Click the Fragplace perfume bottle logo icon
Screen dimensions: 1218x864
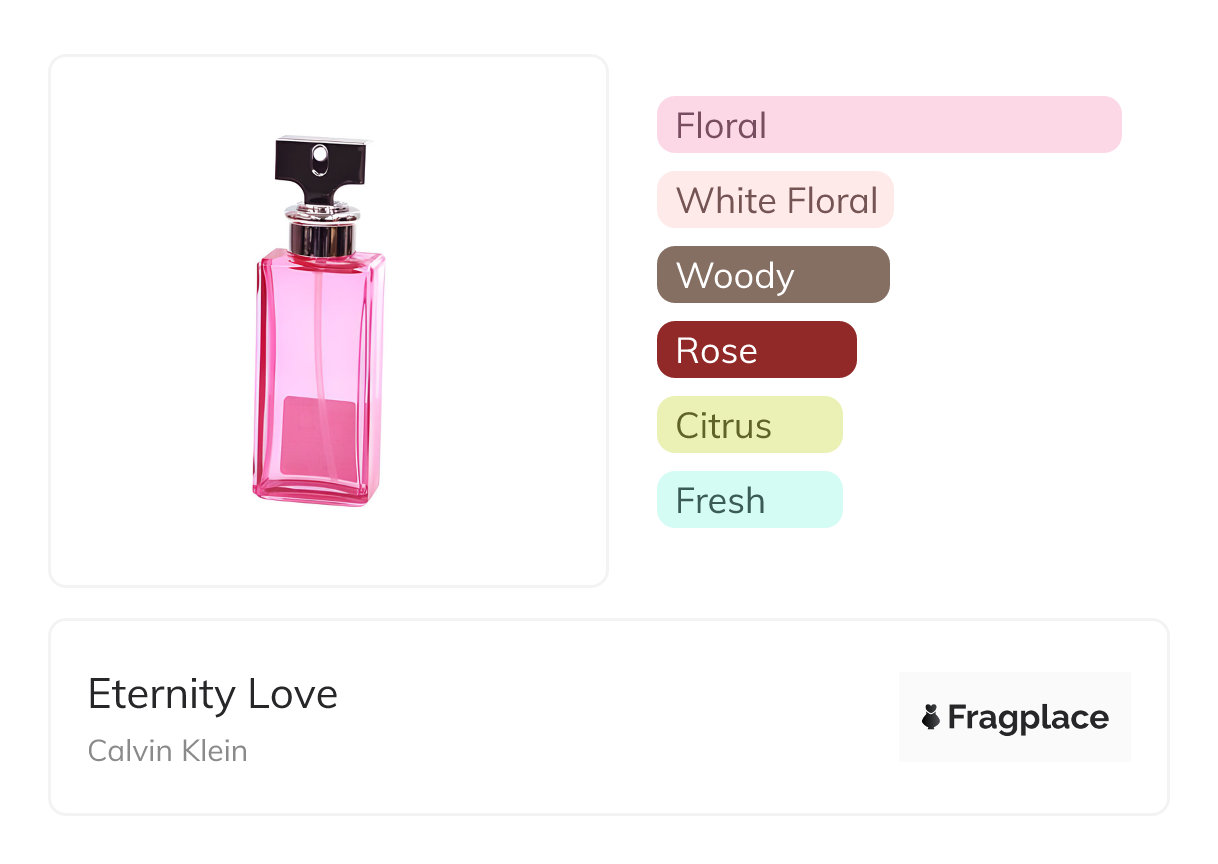click(x=931, y=717)
